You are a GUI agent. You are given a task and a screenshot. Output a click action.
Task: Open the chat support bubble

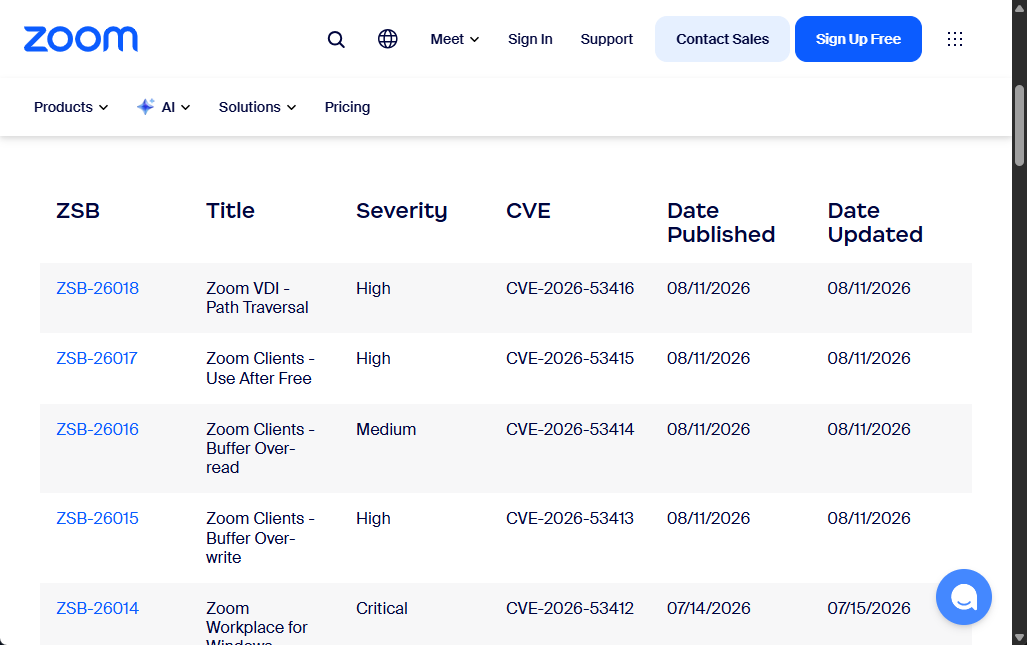[x=963, y=597]
